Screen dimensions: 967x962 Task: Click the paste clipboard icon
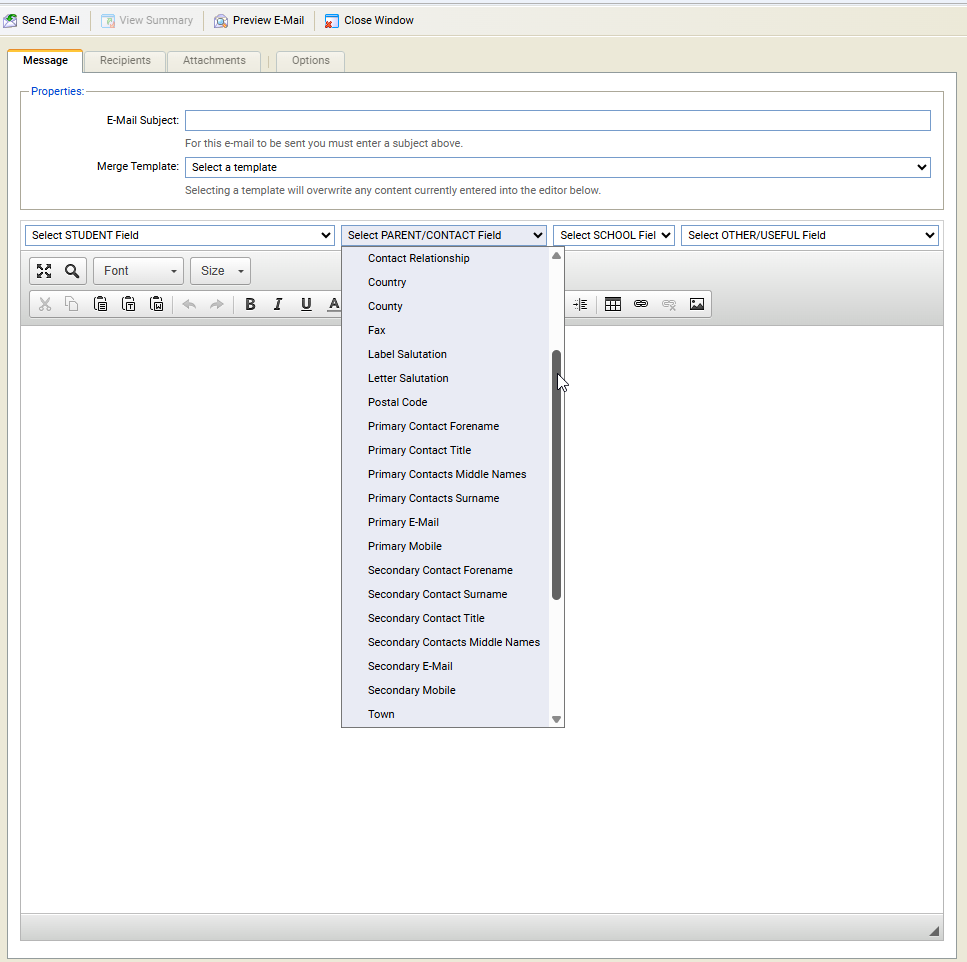(x=101, y=304)
